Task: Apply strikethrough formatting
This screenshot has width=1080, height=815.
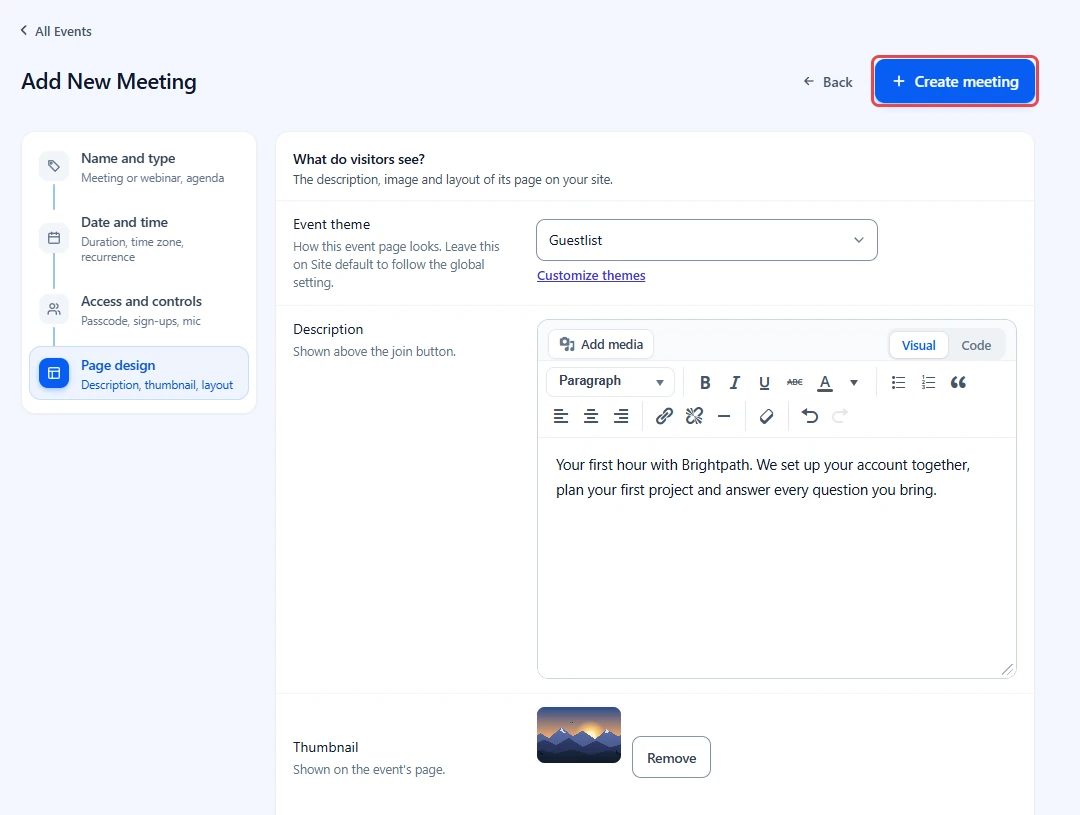Action: tap(794, 382)
